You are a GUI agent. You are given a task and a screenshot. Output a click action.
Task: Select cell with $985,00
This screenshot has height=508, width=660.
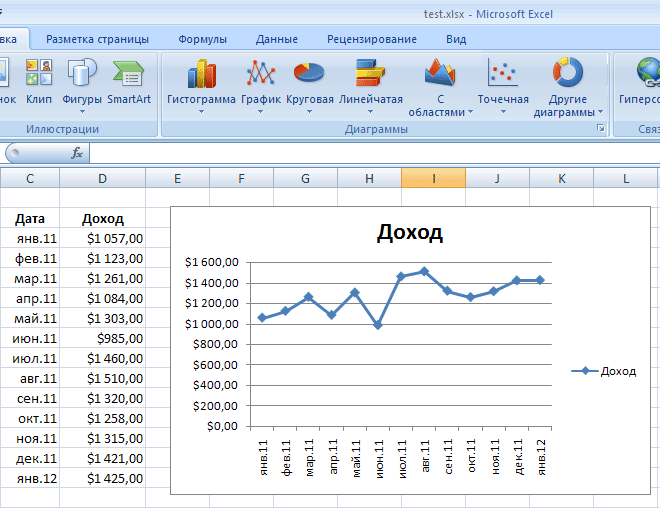[102, 338]
